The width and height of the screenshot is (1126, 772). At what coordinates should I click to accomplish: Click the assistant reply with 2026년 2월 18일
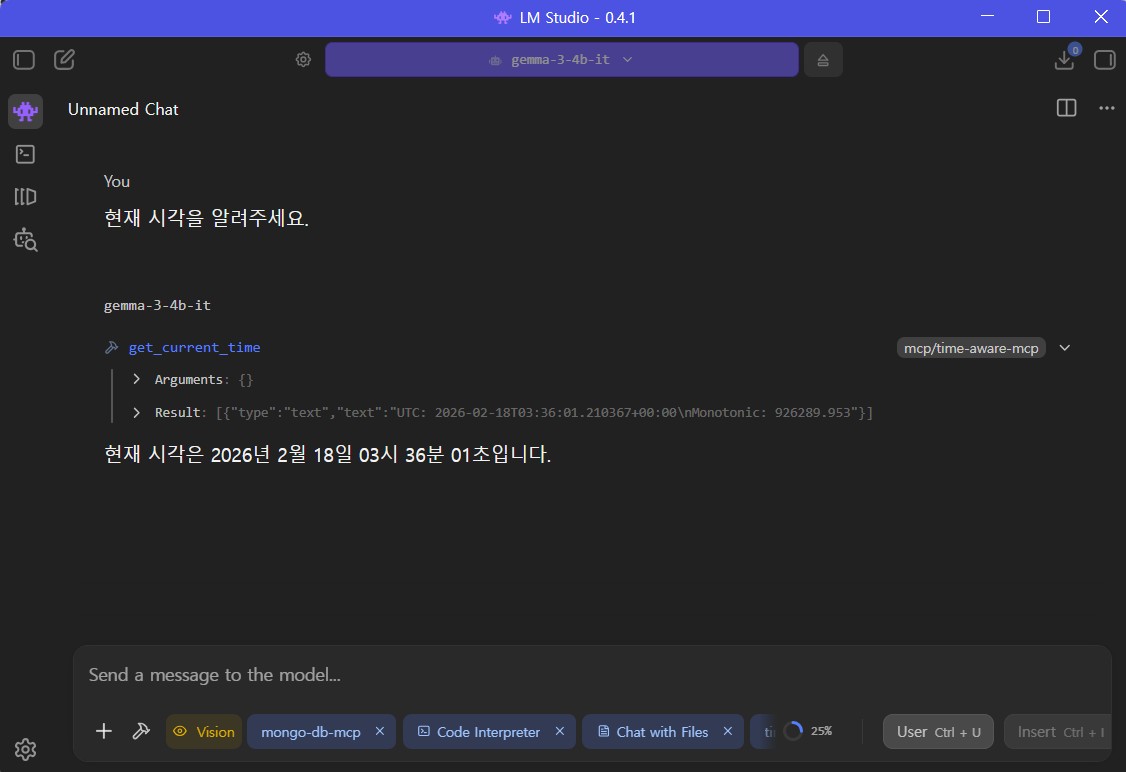coord(327,454)
